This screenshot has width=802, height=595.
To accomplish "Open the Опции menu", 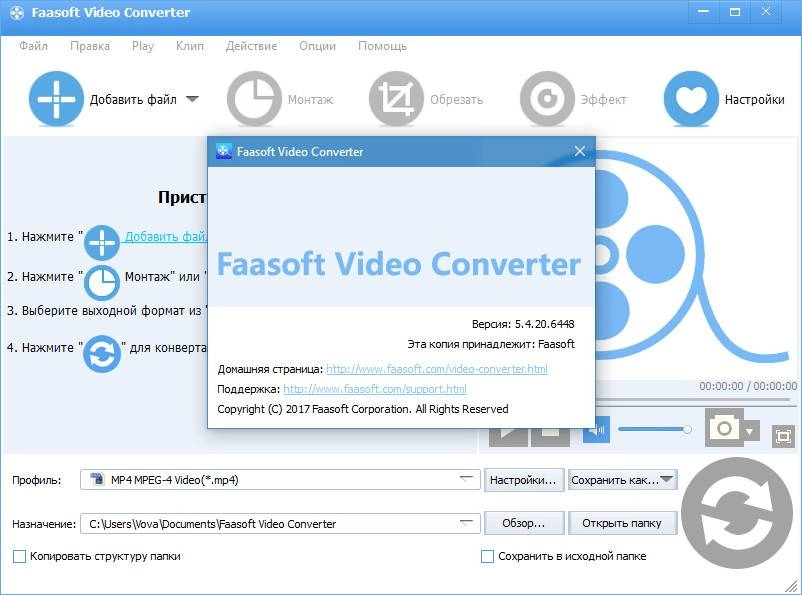I will (317, 46).
